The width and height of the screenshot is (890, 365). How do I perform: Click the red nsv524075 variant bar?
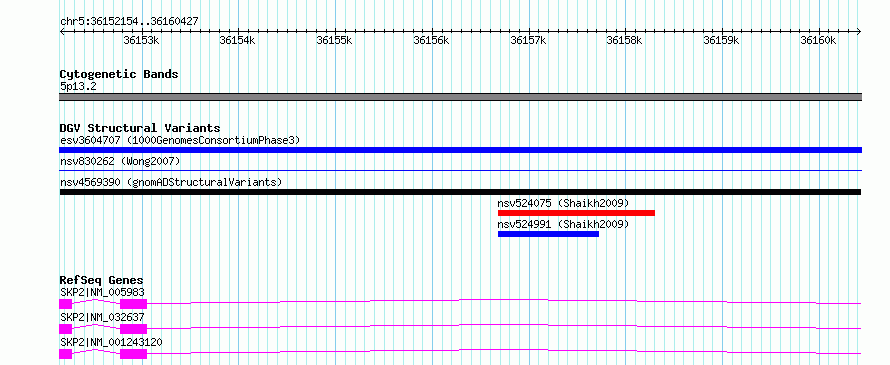[576, 213]
